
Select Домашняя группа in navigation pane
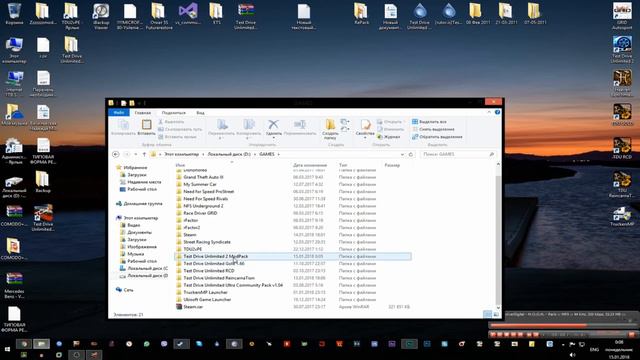pyautogui.click(x=139, y=203)
